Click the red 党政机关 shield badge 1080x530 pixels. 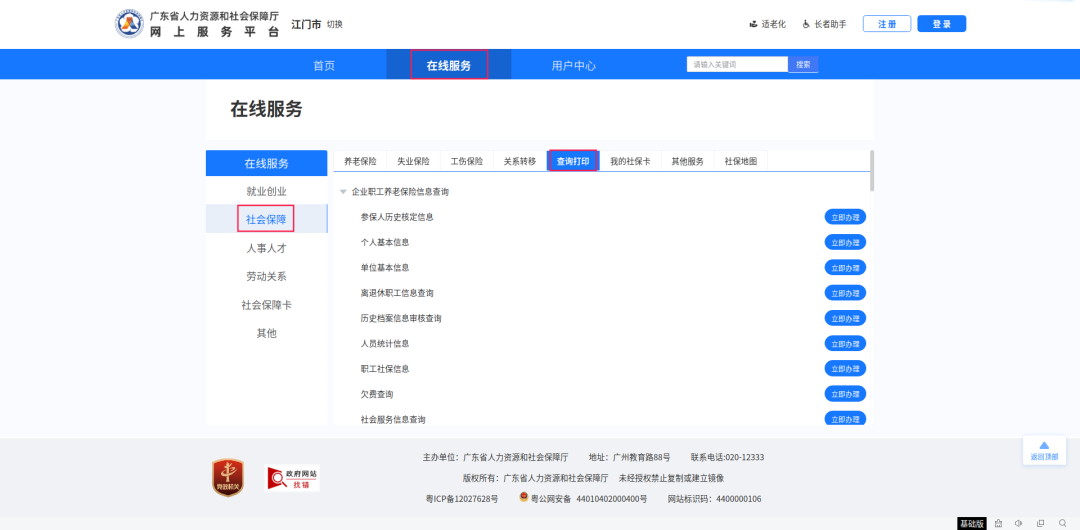228,477
